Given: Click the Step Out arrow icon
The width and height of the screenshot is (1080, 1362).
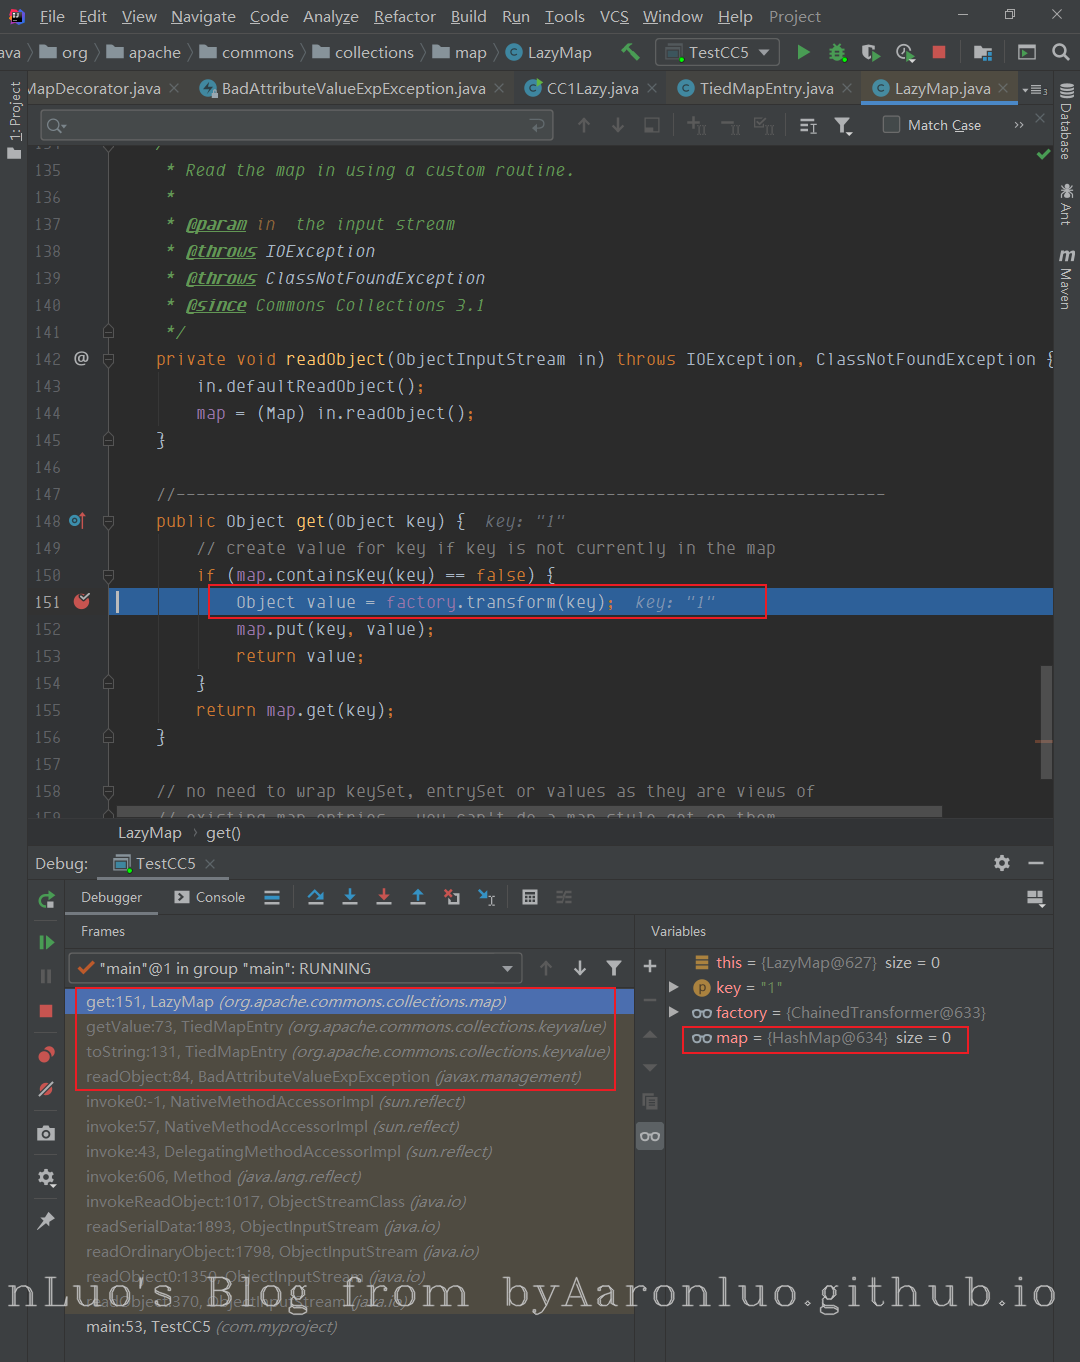Looking at the screenshot, I should (x=418, y=897).
